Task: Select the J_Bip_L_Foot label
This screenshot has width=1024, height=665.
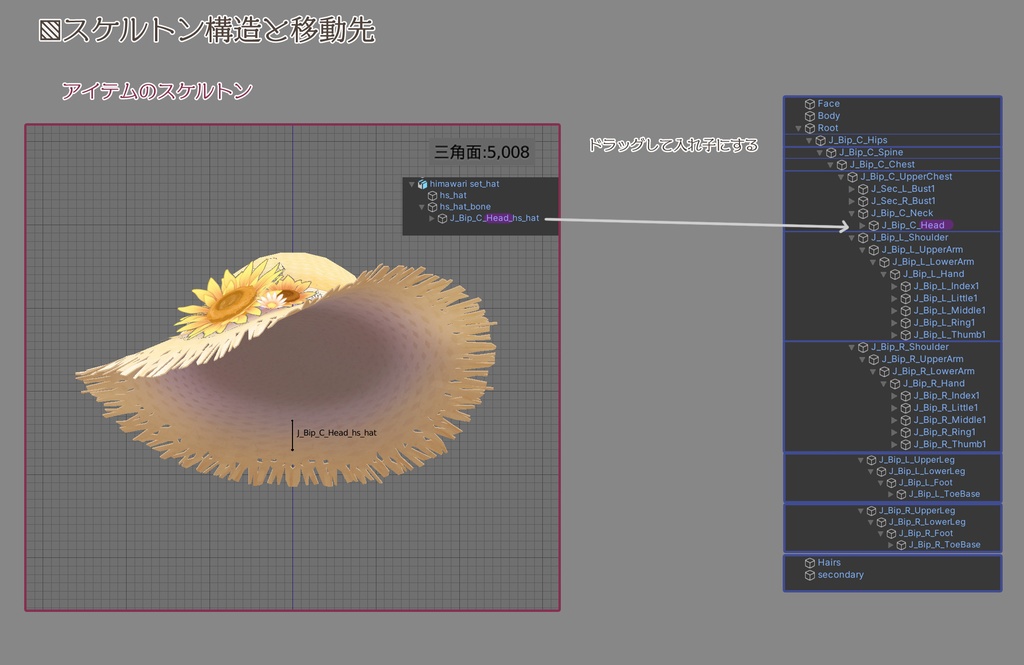Action: click(925, 483)
